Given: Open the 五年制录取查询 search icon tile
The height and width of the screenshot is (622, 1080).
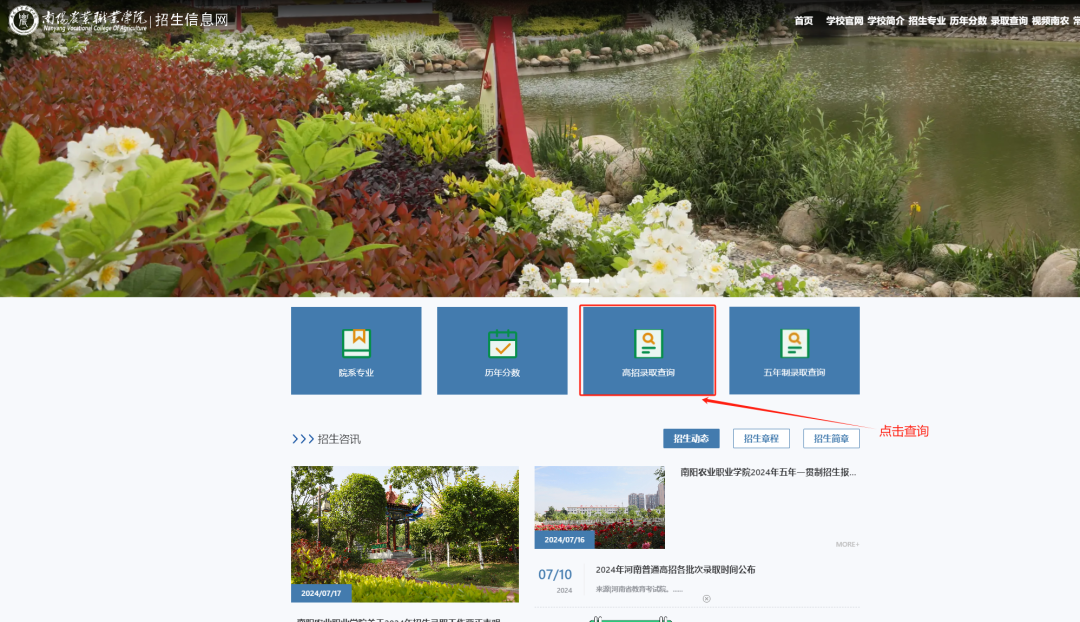Looking at the screenshot, I should tap(794, 351).
